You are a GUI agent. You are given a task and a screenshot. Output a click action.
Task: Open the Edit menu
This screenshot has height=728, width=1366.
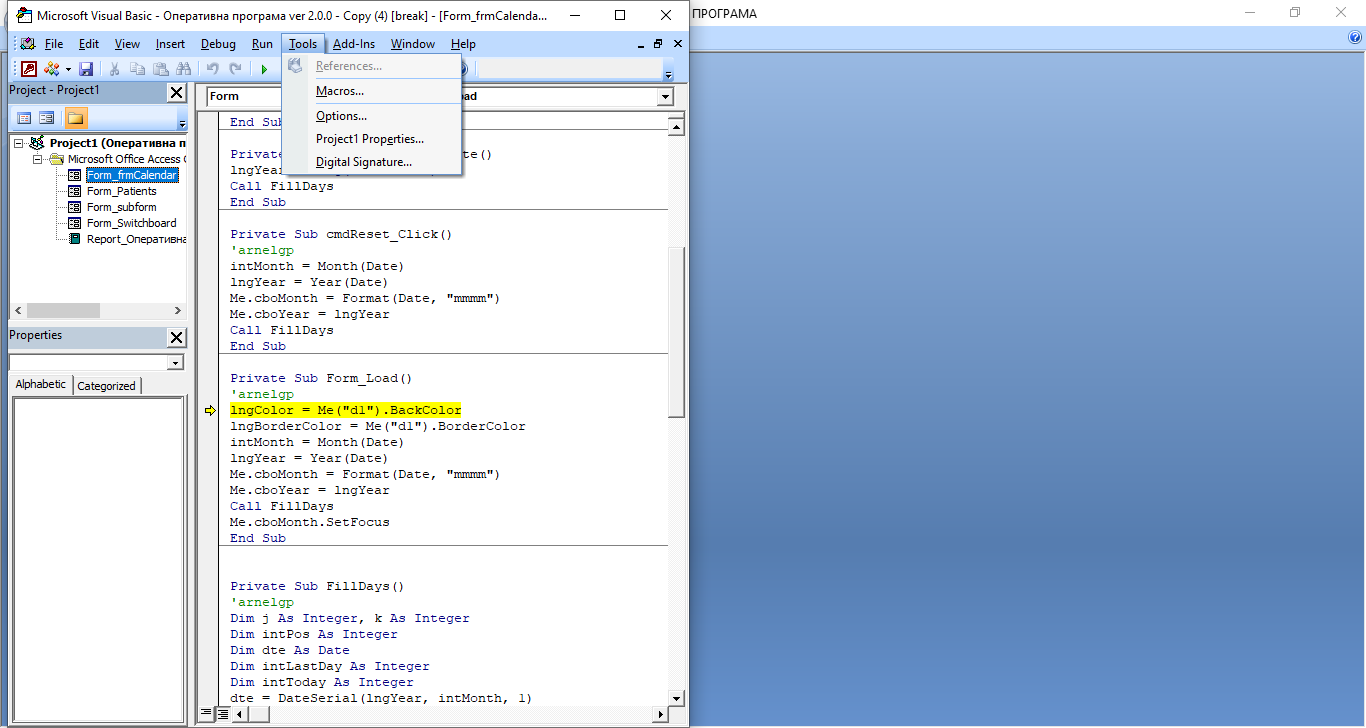click(x=89, y=44)
